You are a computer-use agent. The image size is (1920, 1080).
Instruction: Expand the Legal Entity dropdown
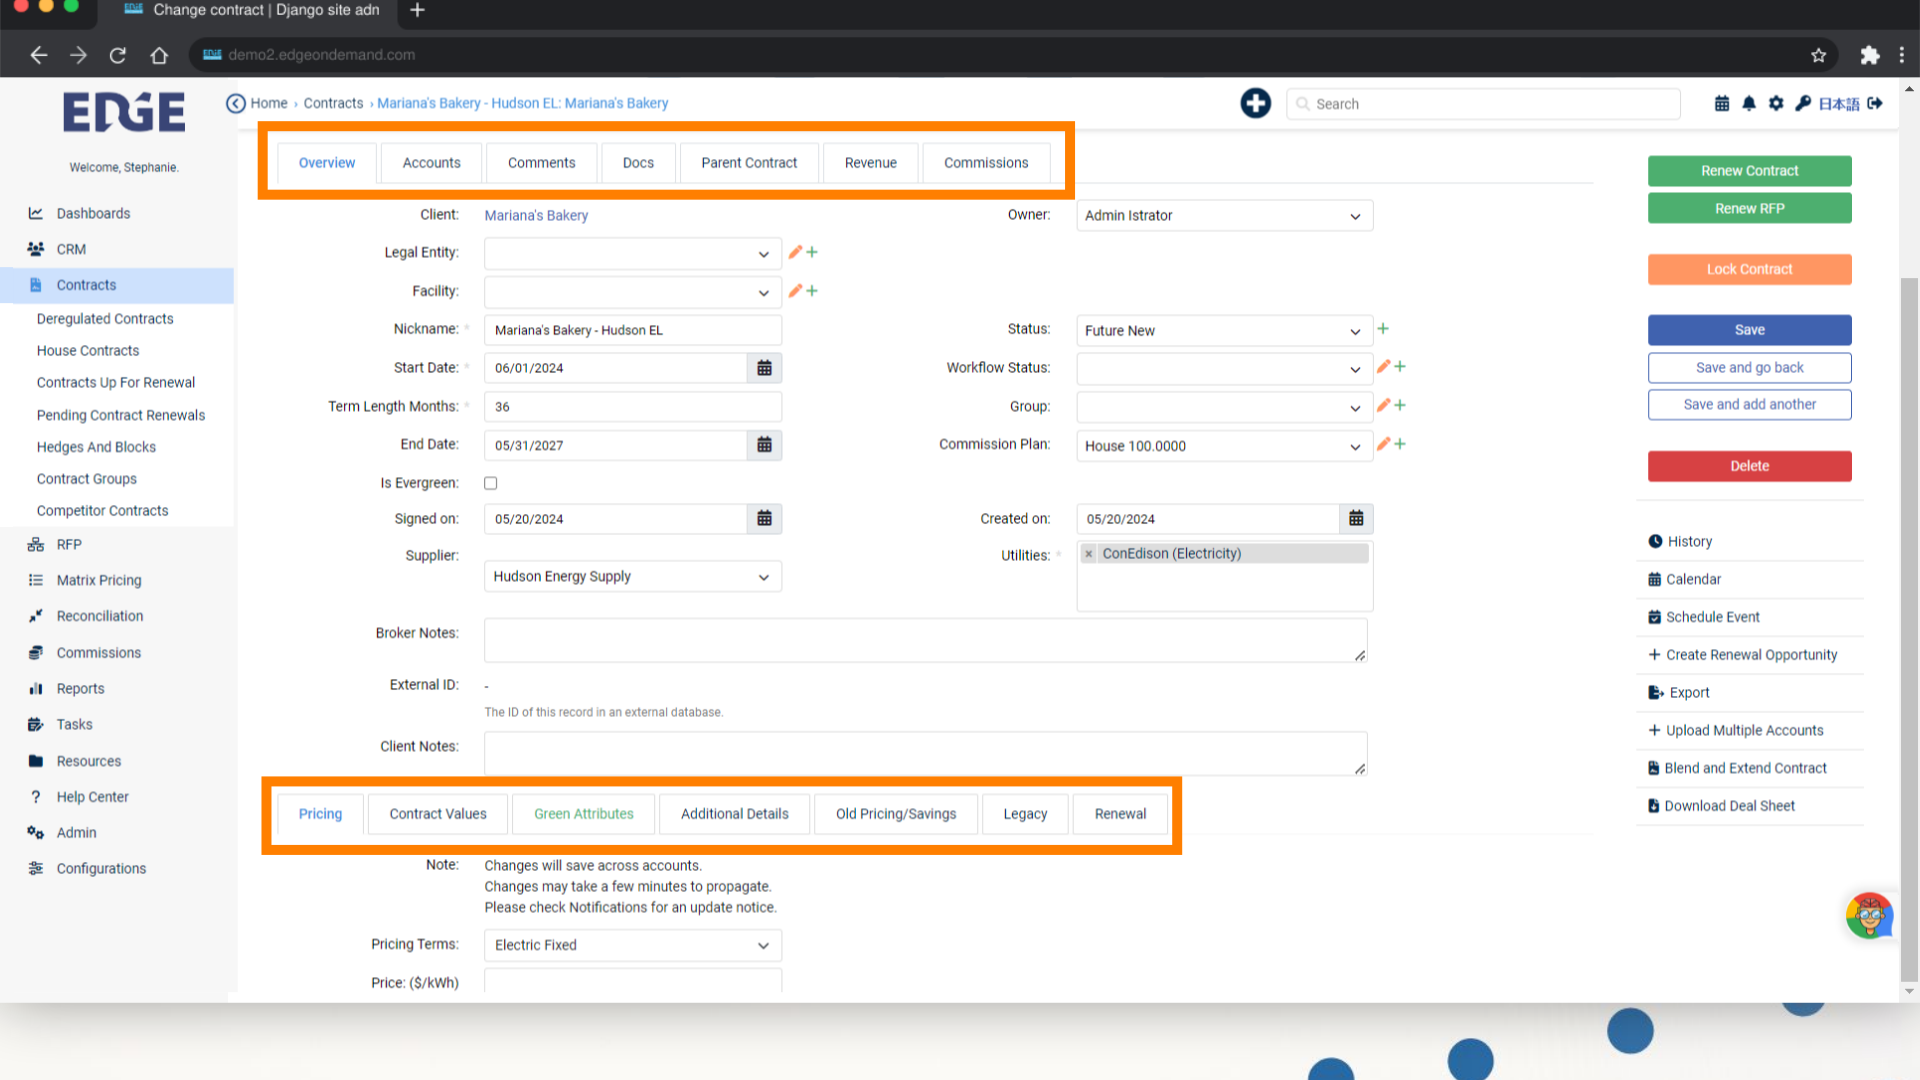pyautogui.click(x=633, y=254)
